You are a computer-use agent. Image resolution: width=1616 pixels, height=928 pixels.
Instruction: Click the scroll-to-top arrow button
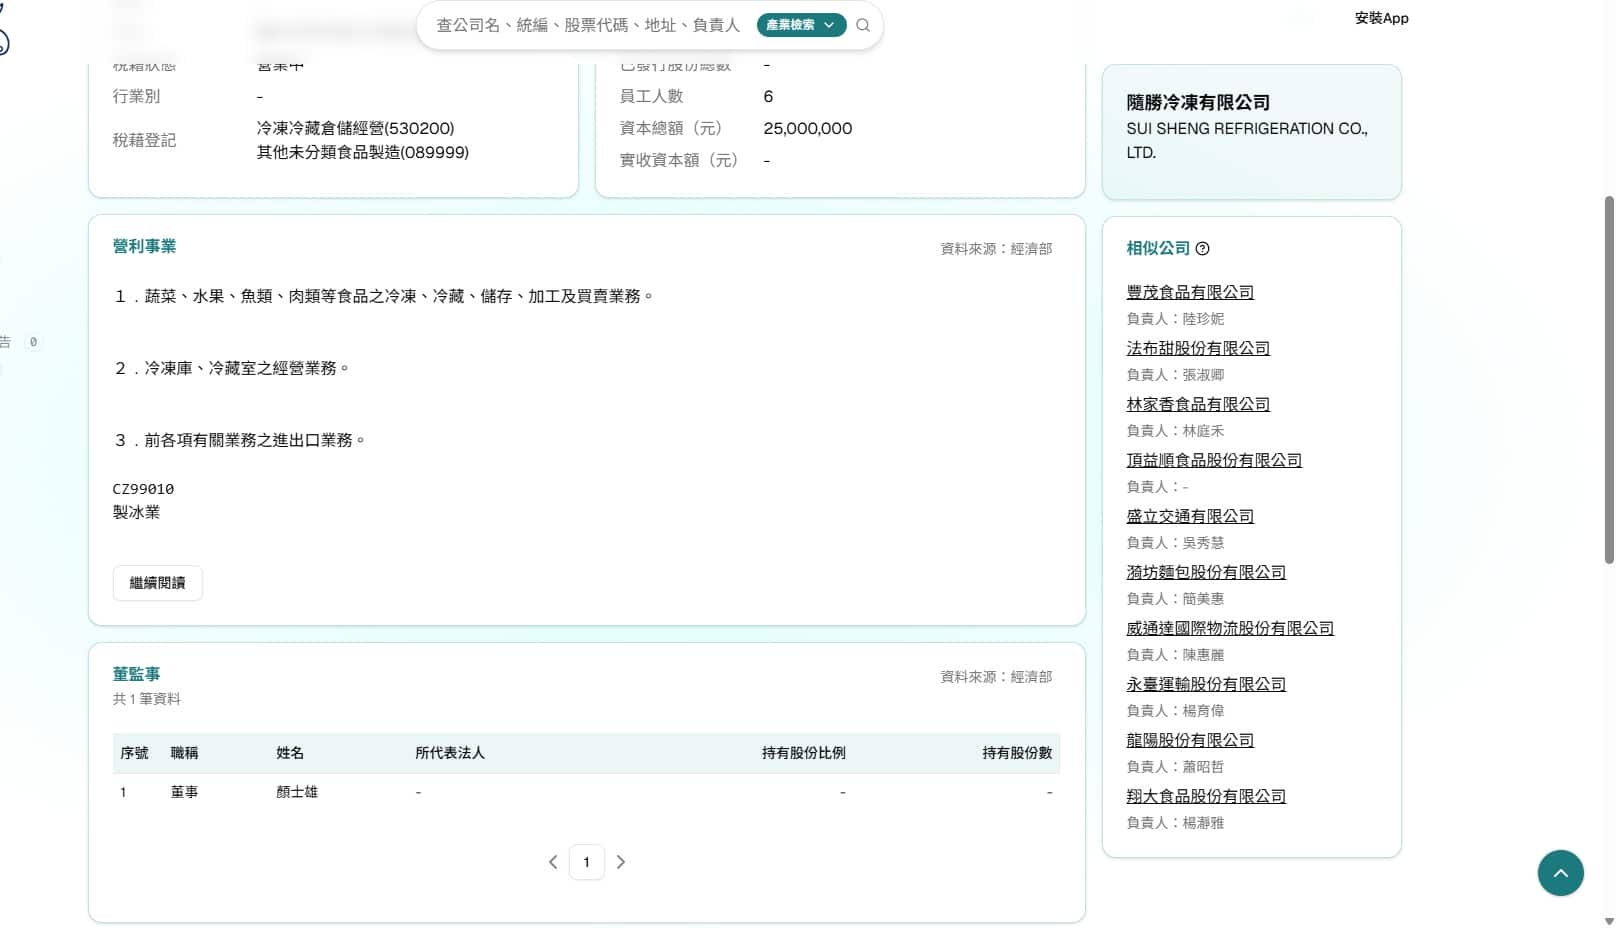1560,873
